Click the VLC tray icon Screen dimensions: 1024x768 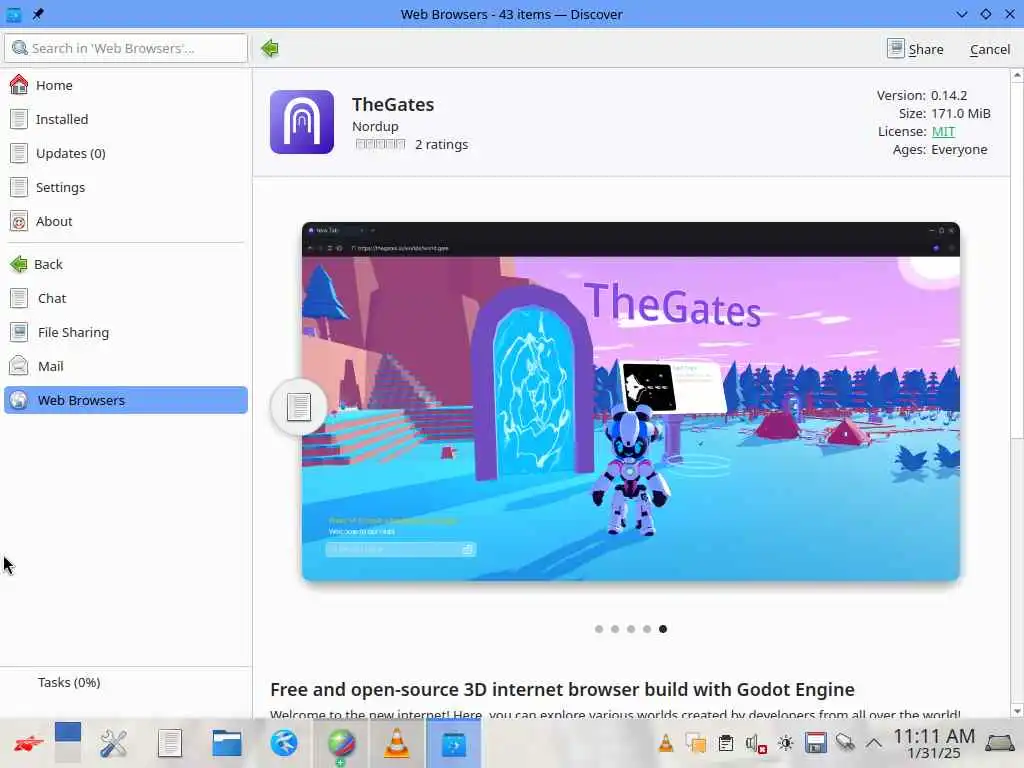coord(665,743)
